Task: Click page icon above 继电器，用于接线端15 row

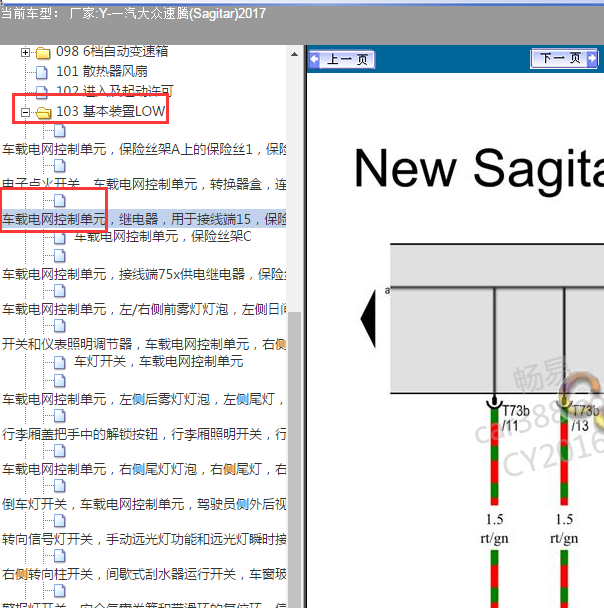Action: point(60,201)
